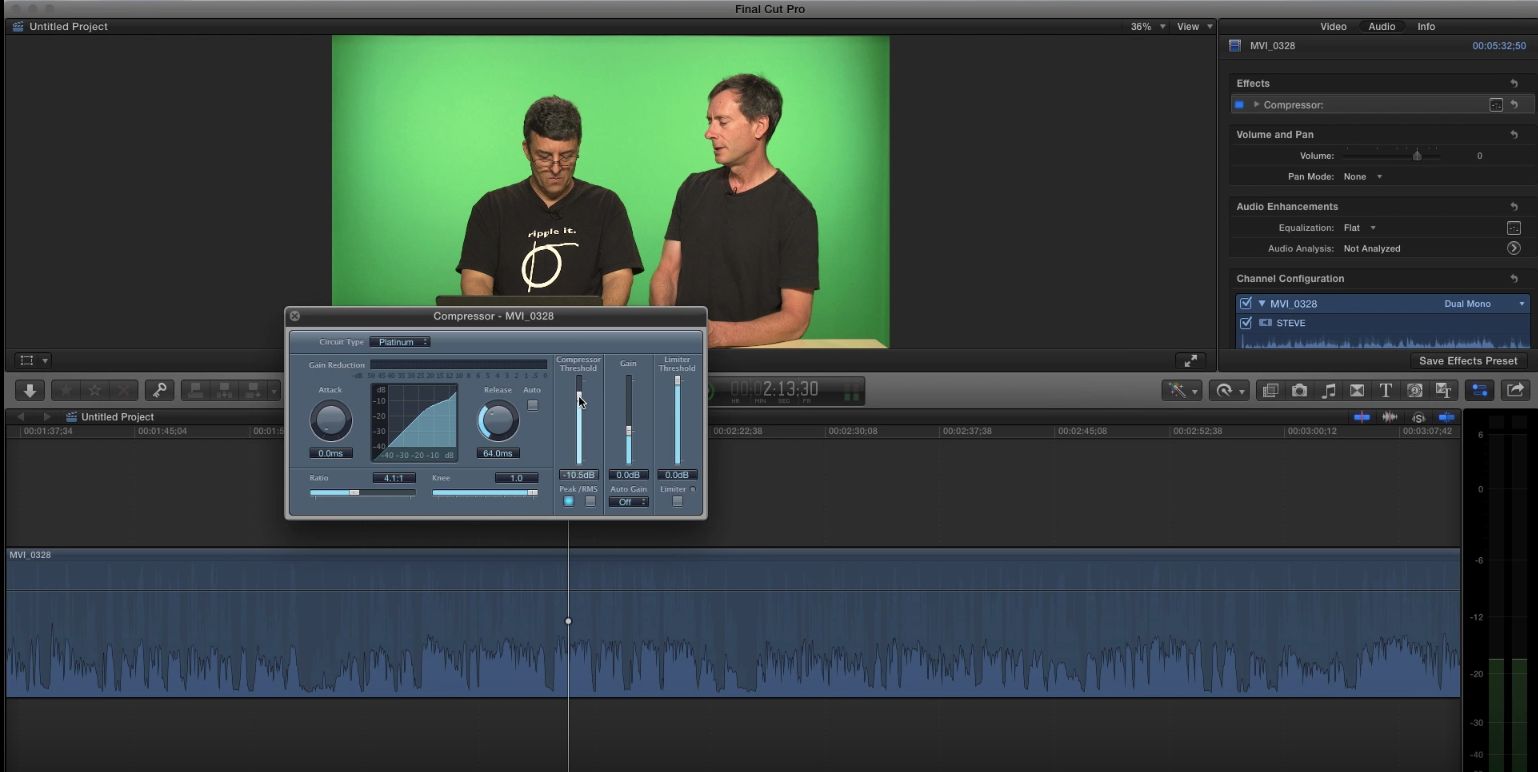Open the Generators Browser icon

[1414, 390]
